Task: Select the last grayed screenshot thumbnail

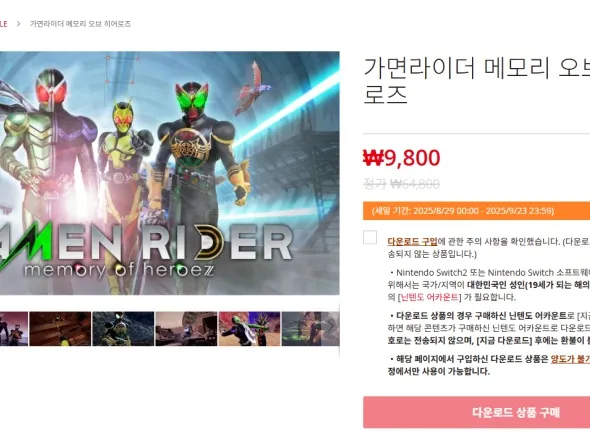Action: point(310,328)
